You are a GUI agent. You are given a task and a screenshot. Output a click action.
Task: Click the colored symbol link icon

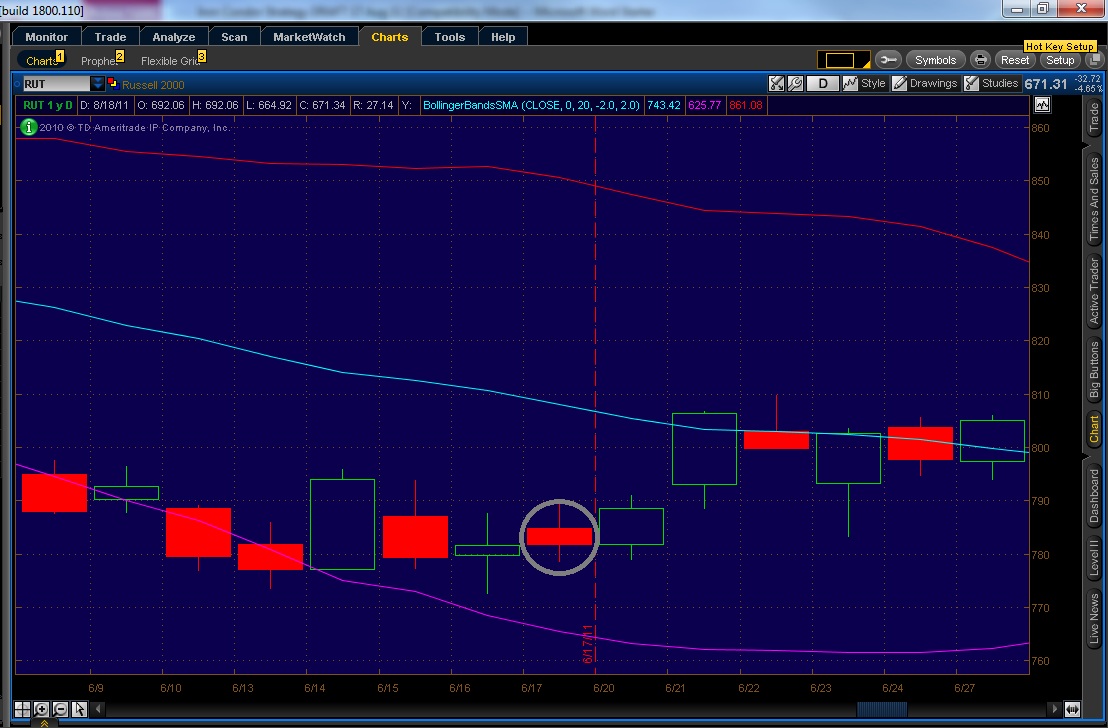(112, 84)
